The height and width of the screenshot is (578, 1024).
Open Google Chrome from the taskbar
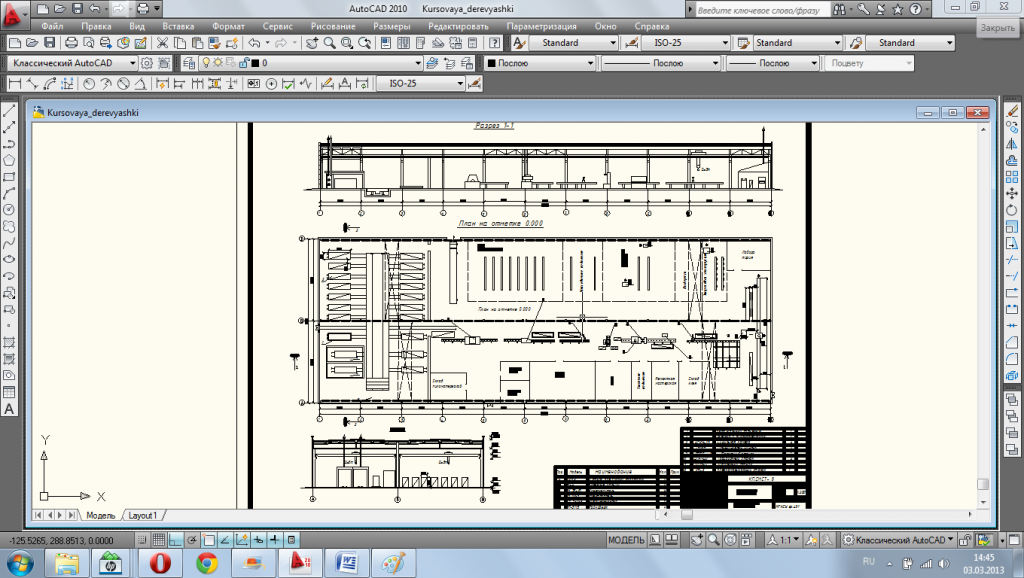(x=206, y=563)
